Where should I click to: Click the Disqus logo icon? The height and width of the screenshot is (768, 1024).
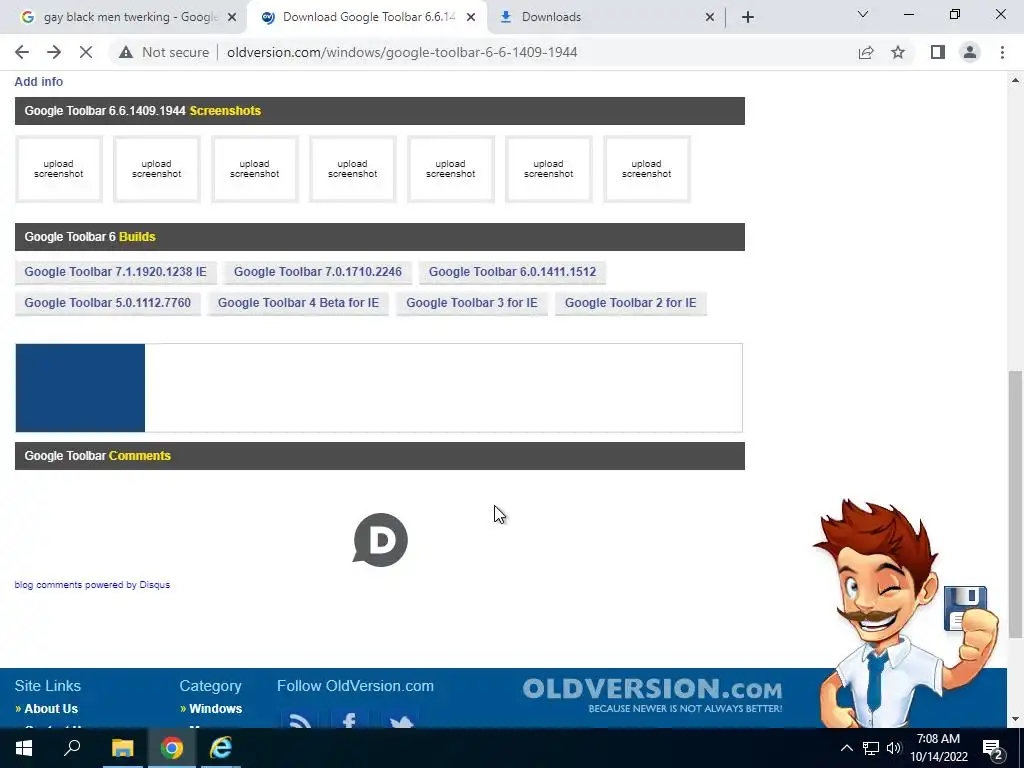[380, 539]
